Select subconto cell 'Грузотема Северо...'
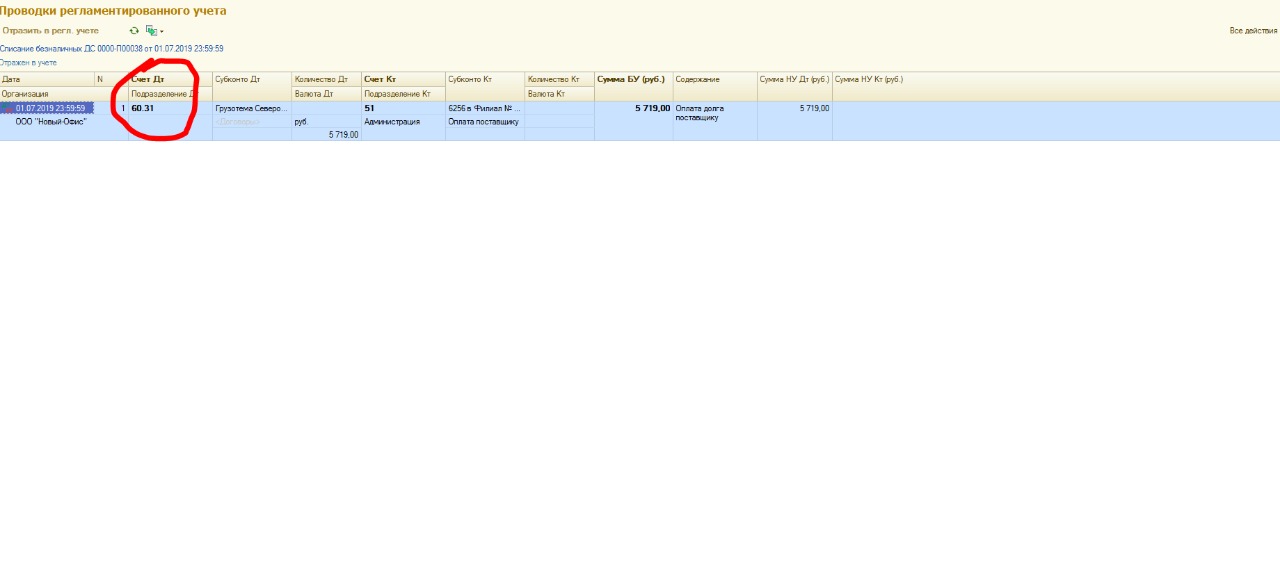1280x583 pixels. pyautogui.click(x=251, y=108)
